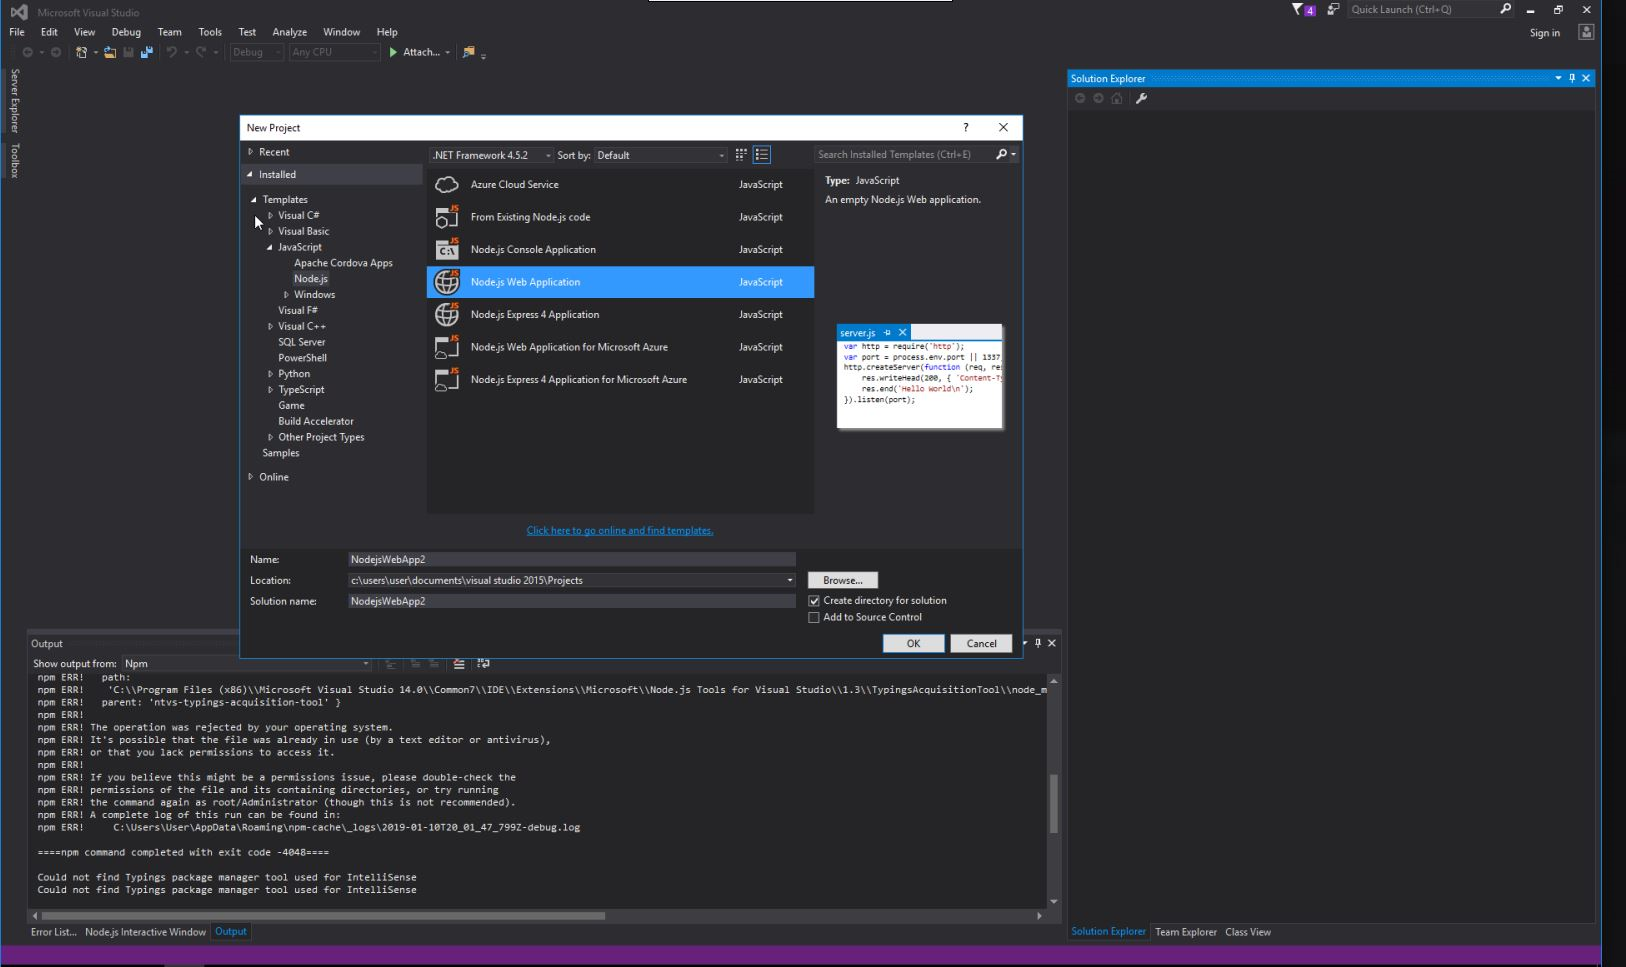This screenshot has width=1626, height=967.
Task: Open Server Explorer side tab
Action: click(x=14, y=100)
